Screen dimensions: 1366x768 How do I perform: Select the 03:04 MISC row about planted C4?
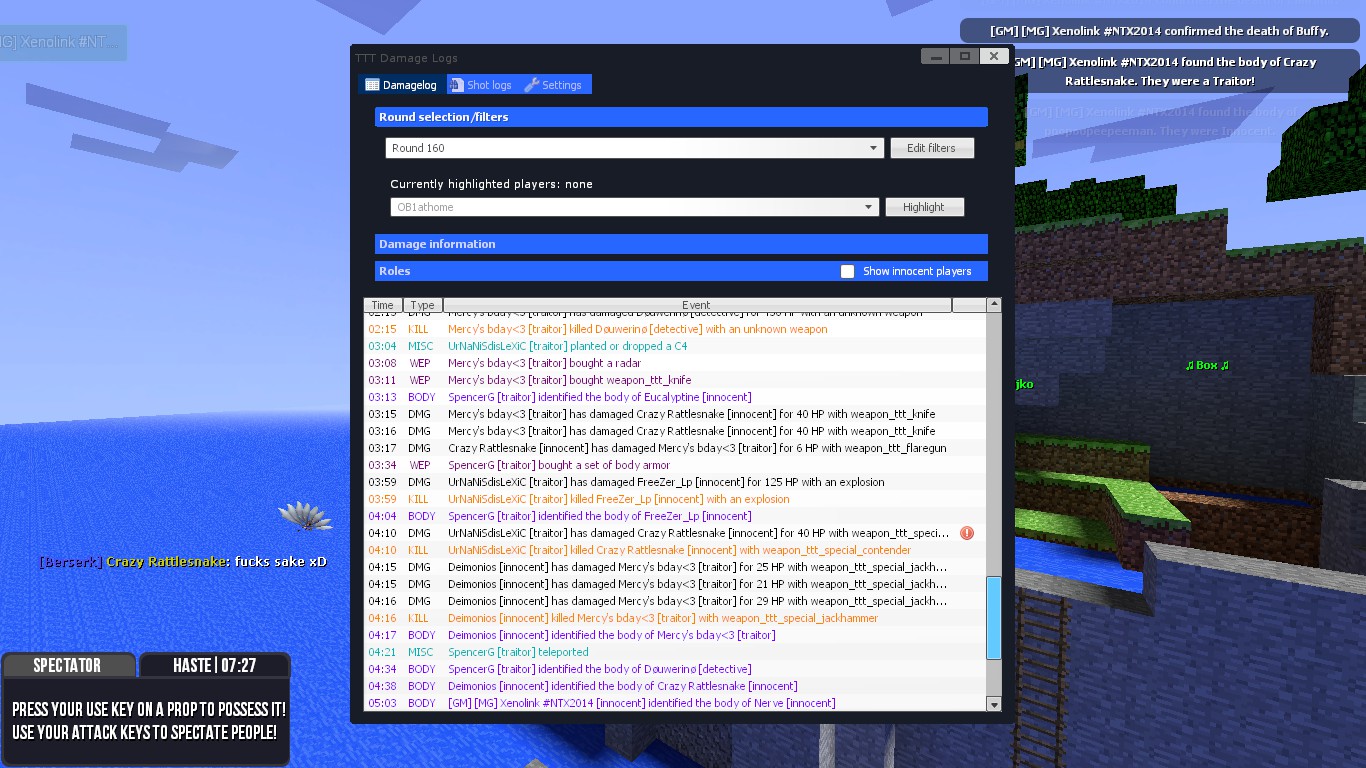(675, 346)
